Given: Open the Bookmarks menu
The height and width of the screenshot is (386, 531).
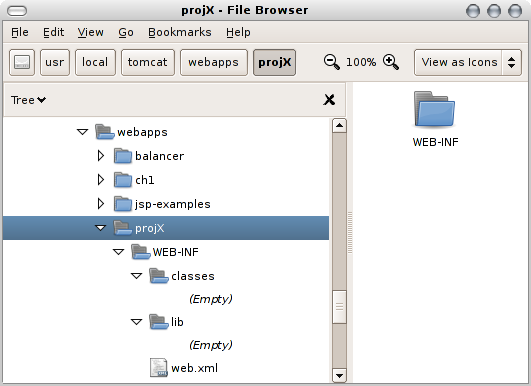Looking at the screenshot, I should coord(180,32).
